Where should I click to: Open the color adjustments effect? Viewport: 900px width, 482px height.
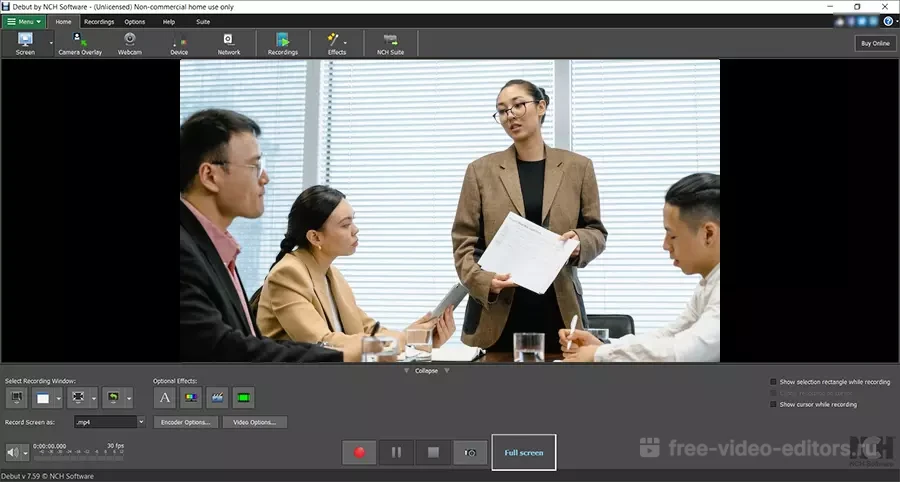point(191,398)
